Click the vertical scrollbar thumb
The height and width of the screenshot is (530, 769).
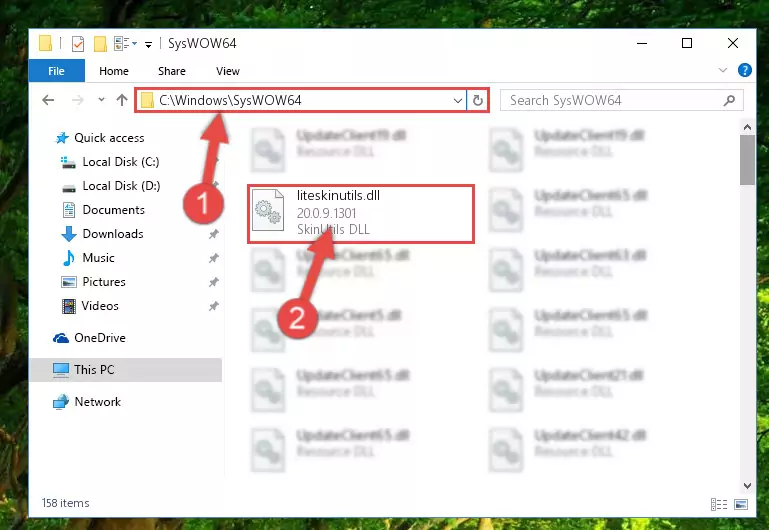pos(747,160)
